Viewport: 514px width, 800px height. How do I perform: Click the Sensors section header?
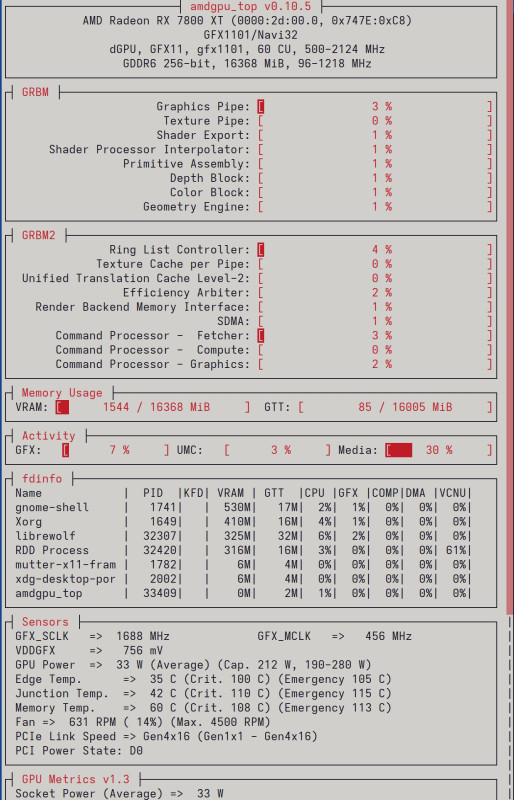[45, 621]
